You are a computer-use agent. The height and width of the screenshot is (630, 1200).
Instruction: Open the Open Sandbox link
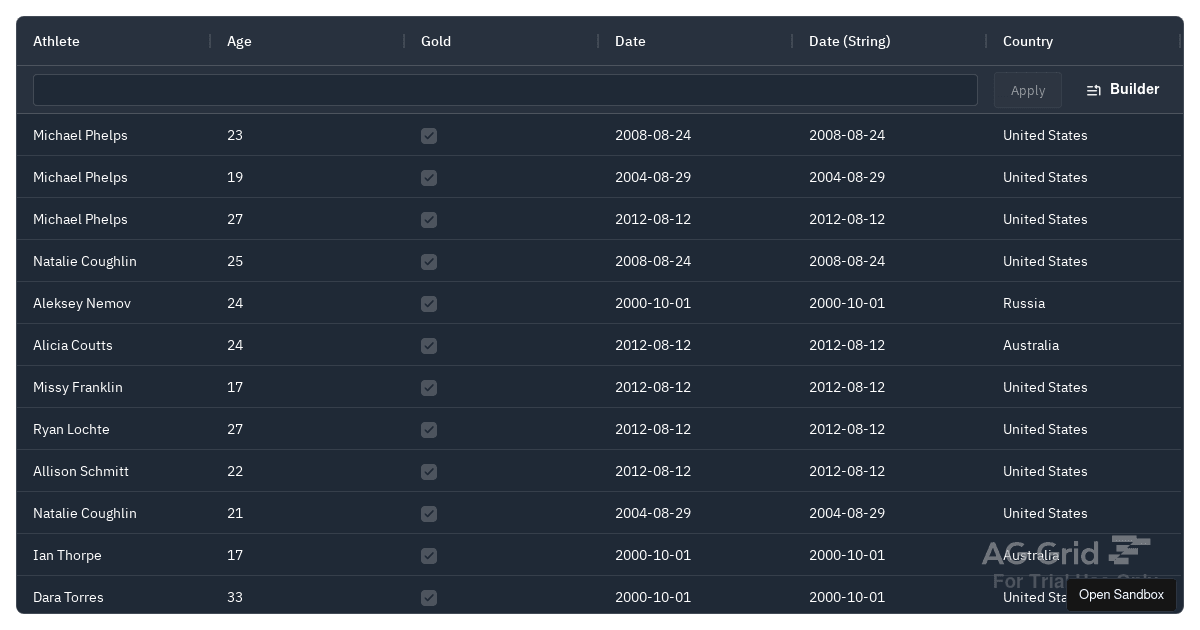coord(1121,595)
